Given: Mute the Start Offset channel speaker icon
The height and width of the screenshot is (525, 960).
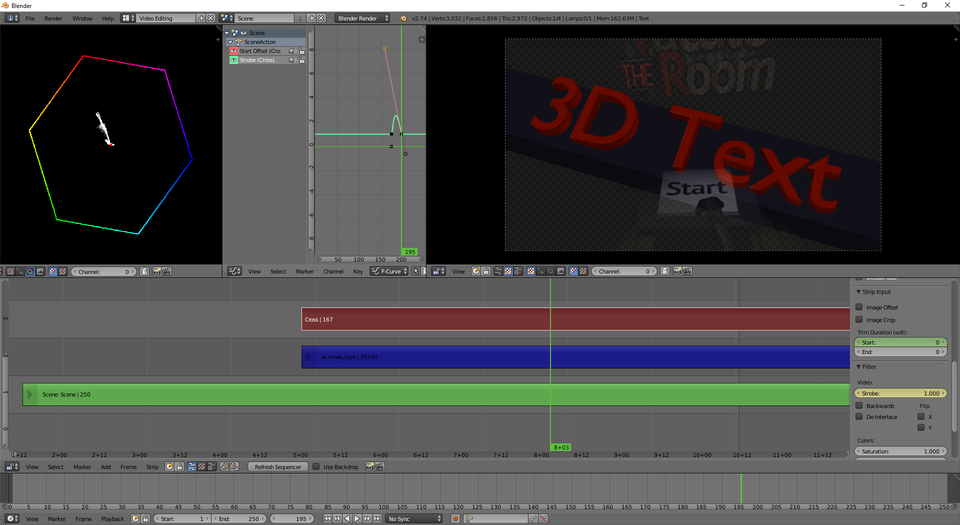Looking at the screenshot, I should [x=292, y=51].
